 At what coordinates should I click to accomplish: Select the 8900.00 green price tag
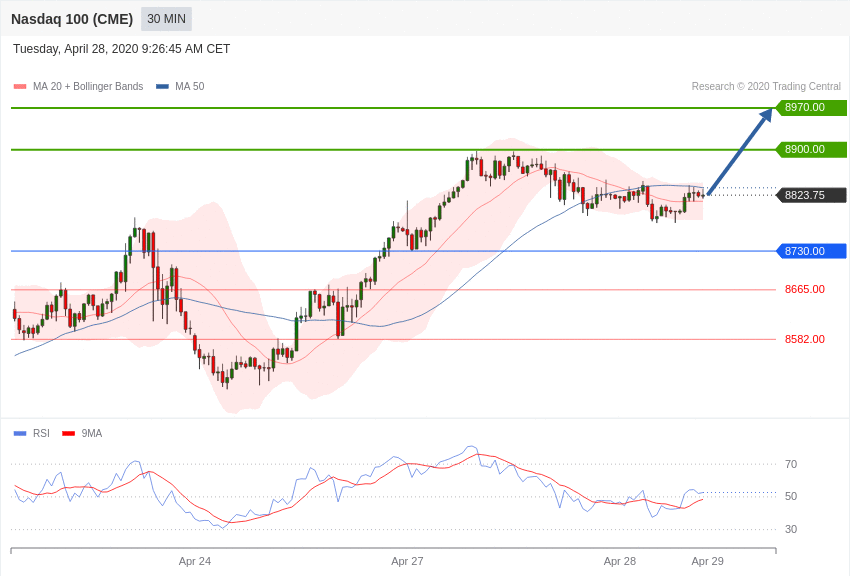coord(812,149)
